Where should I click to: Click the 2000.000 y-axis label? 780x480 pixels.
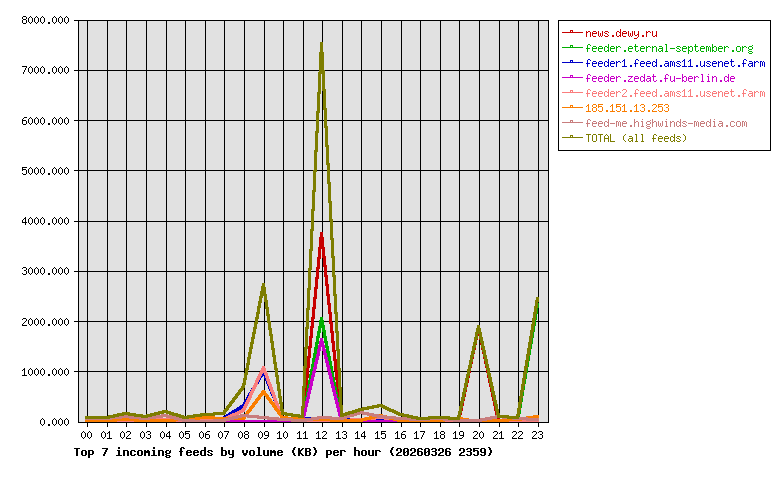[x=45, y=322]
